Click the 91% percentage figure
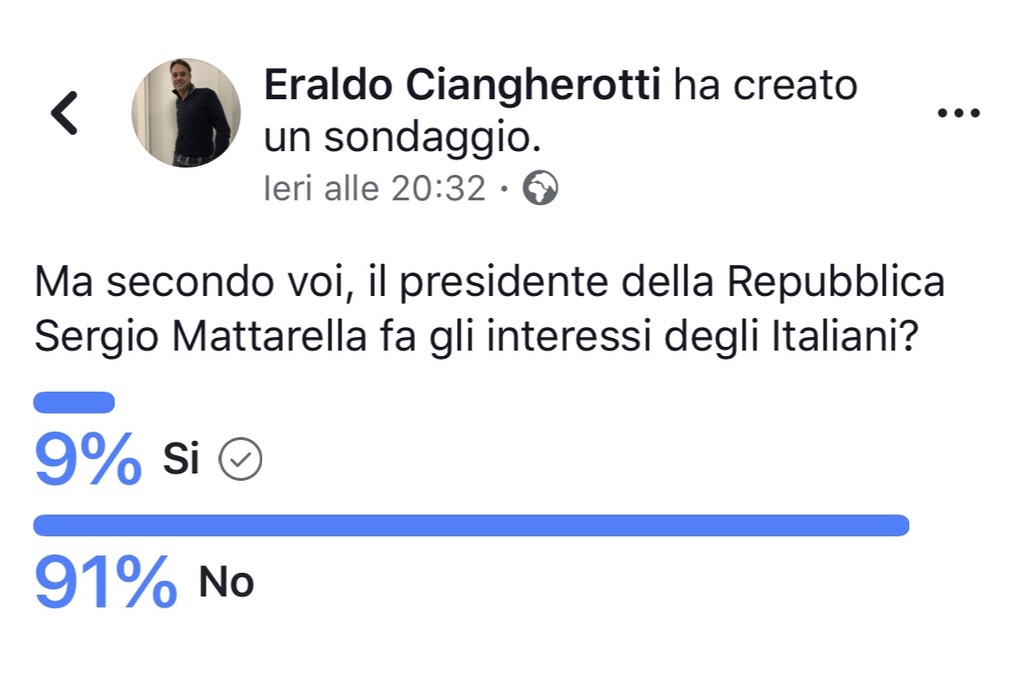1024x683 pixels. (x=105, y=584)
